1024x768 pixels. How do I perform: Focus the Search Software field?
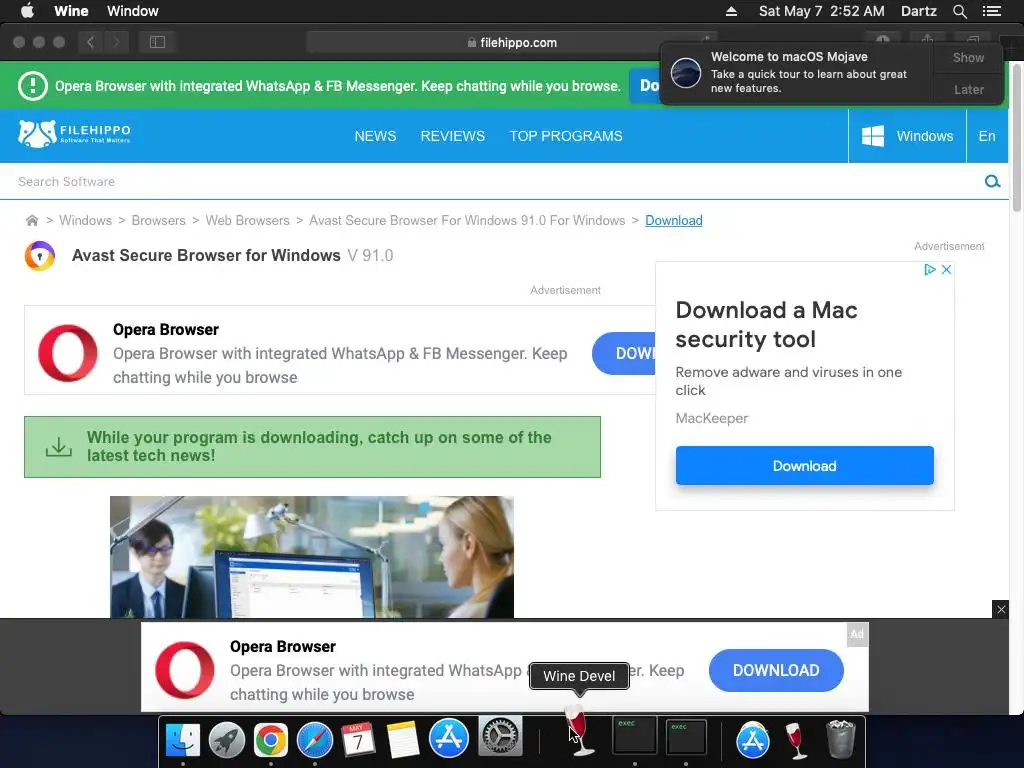click(x=496, y=182)
